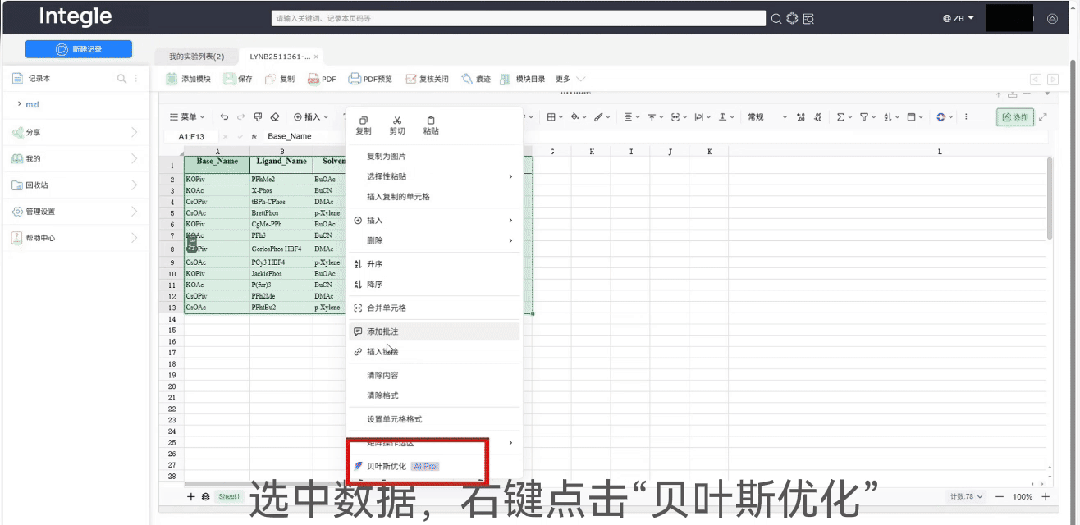Click the cell reference box A1:F13
The width and height of the screenshot is (1080, 525).
(191, 136)
